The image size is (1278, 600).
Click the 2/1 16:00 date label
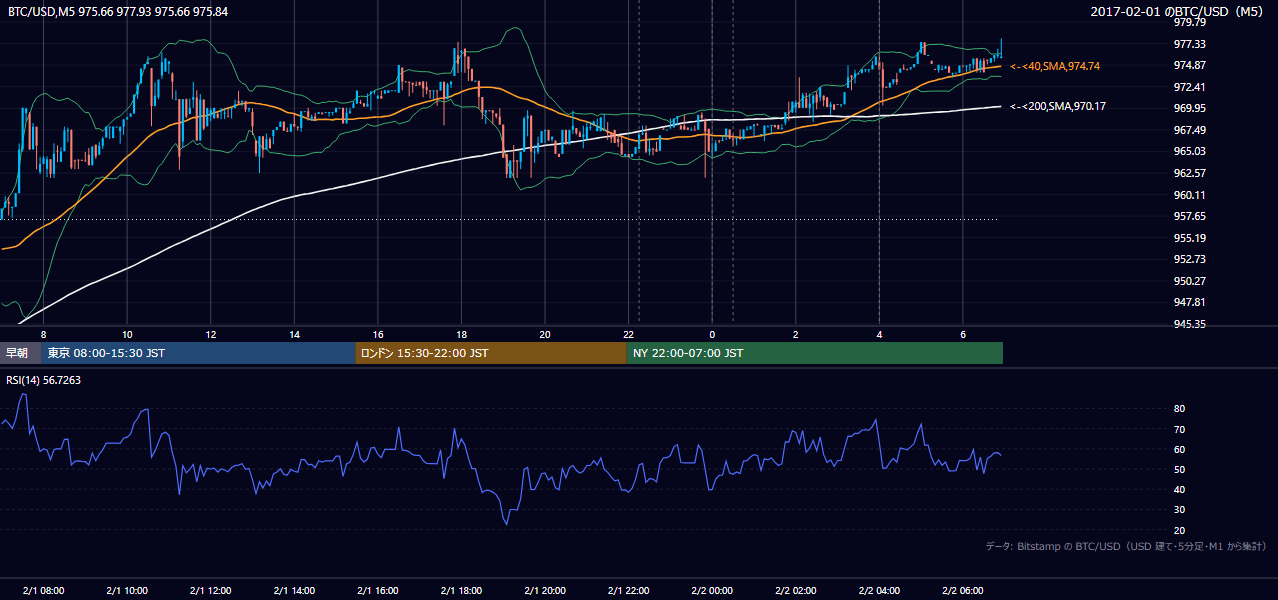[377, 590]
